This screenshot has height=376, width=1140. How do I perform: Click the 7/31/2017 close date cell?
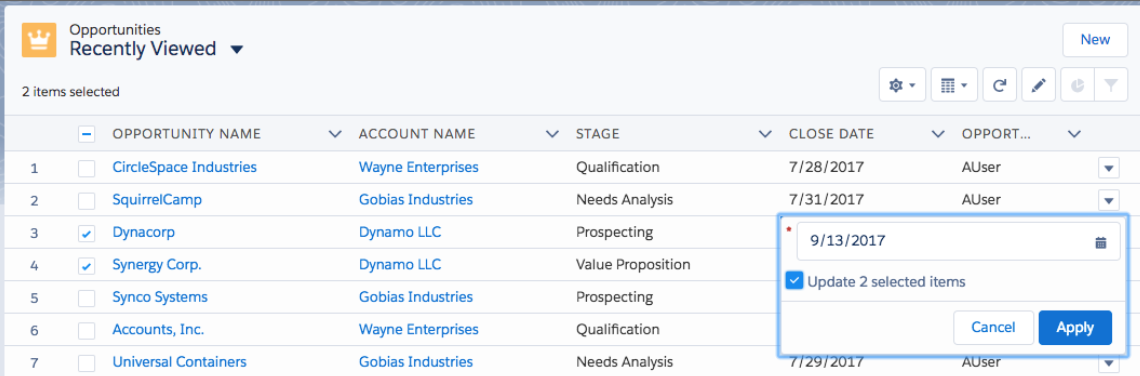(x=826, y=199)
